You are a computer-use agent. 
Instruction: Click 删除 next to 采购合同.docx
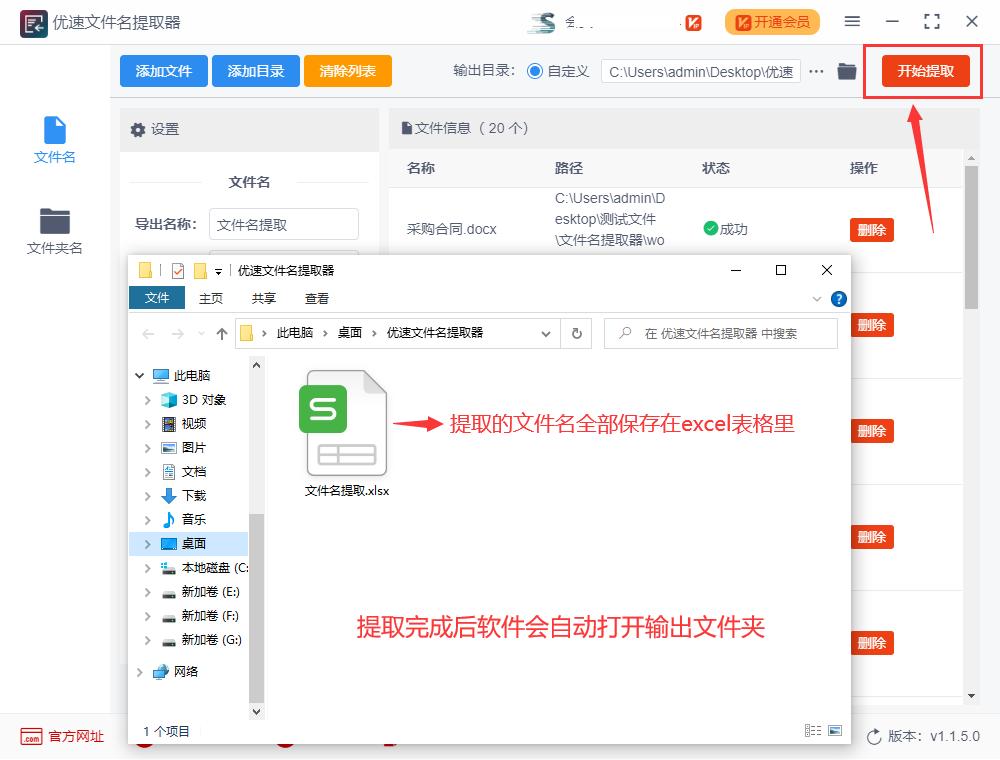point(871,229)
